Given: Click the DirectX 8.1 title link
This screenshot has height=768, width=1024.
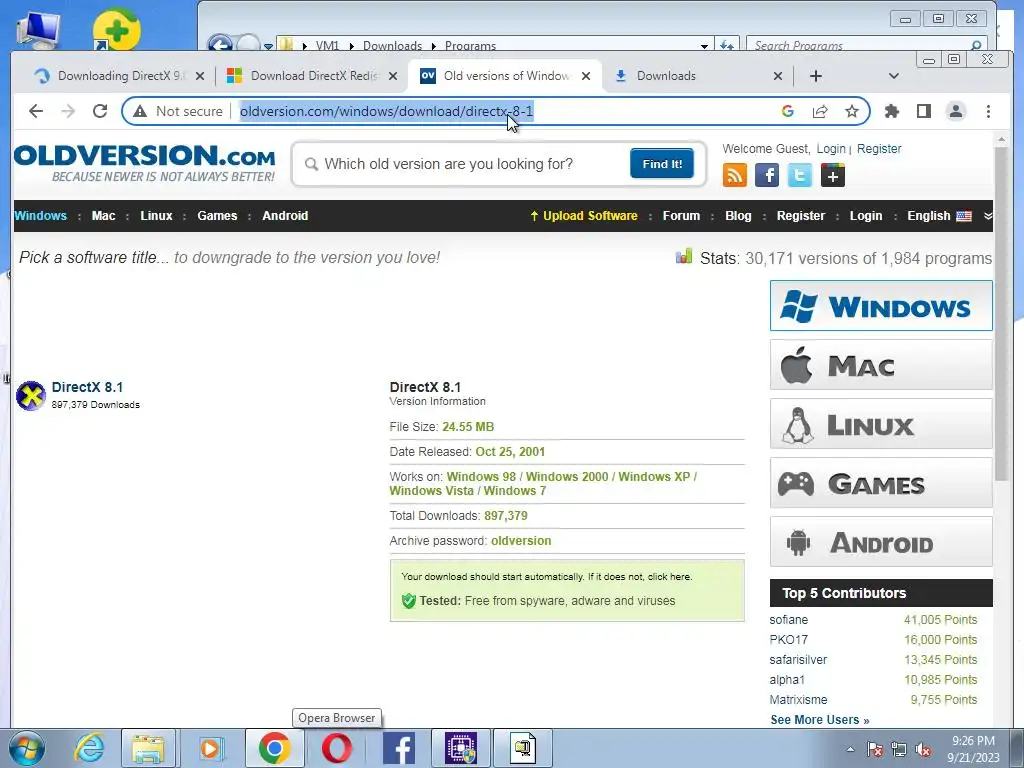Looking at the screenshot, I should [87, 387].
